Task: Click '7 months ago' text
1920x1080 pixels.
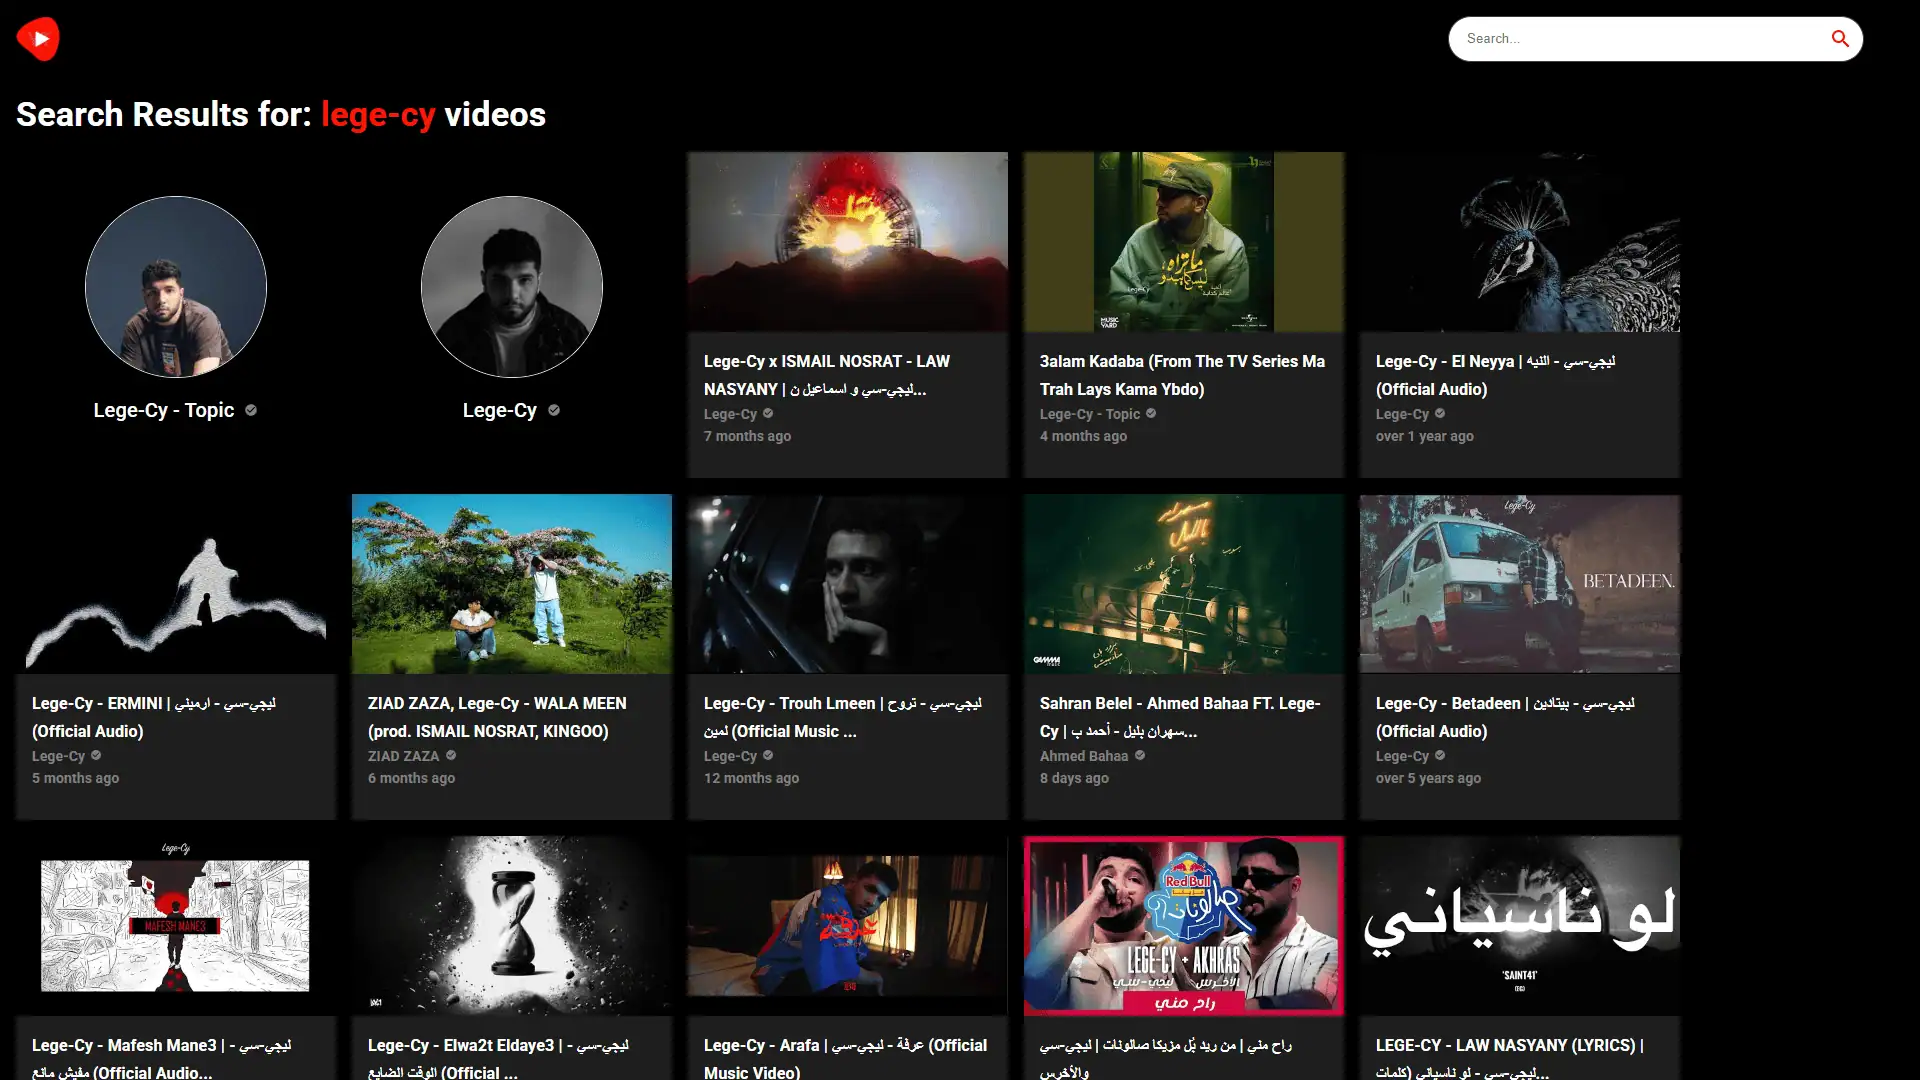Action: (x=747, y=436)
